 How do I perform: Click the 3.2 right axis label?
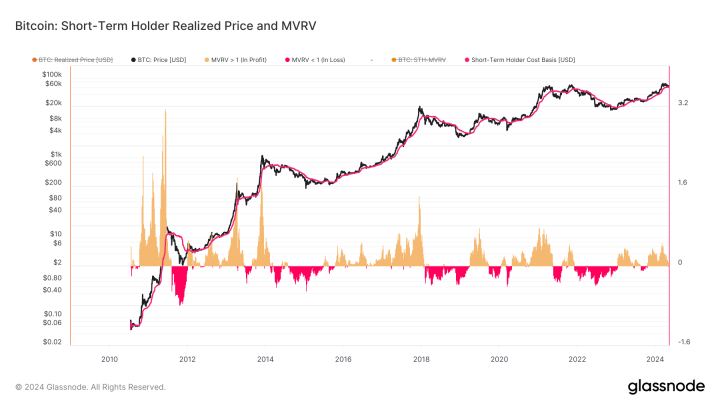[683, 103]
